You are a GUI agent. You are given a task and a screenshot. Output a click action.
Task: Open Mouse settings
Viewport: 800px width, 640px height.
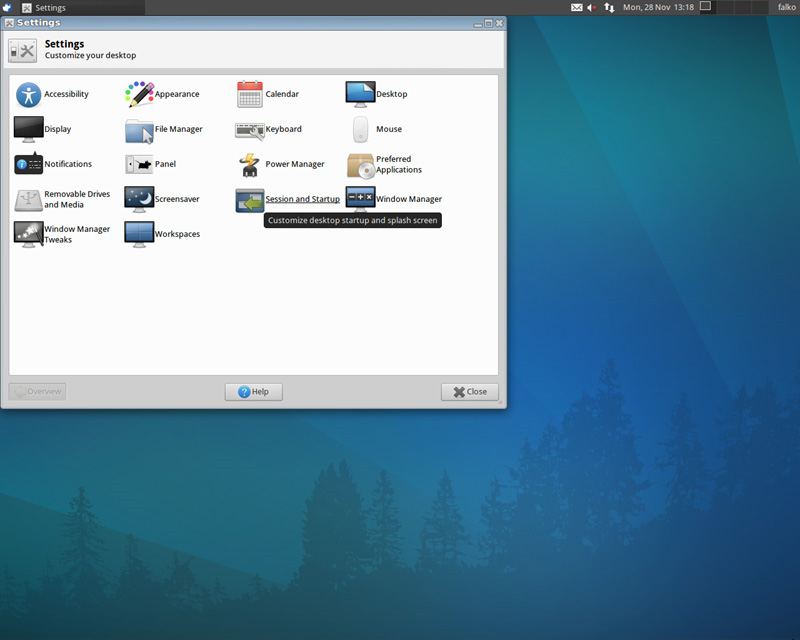(x=360, y=130)
